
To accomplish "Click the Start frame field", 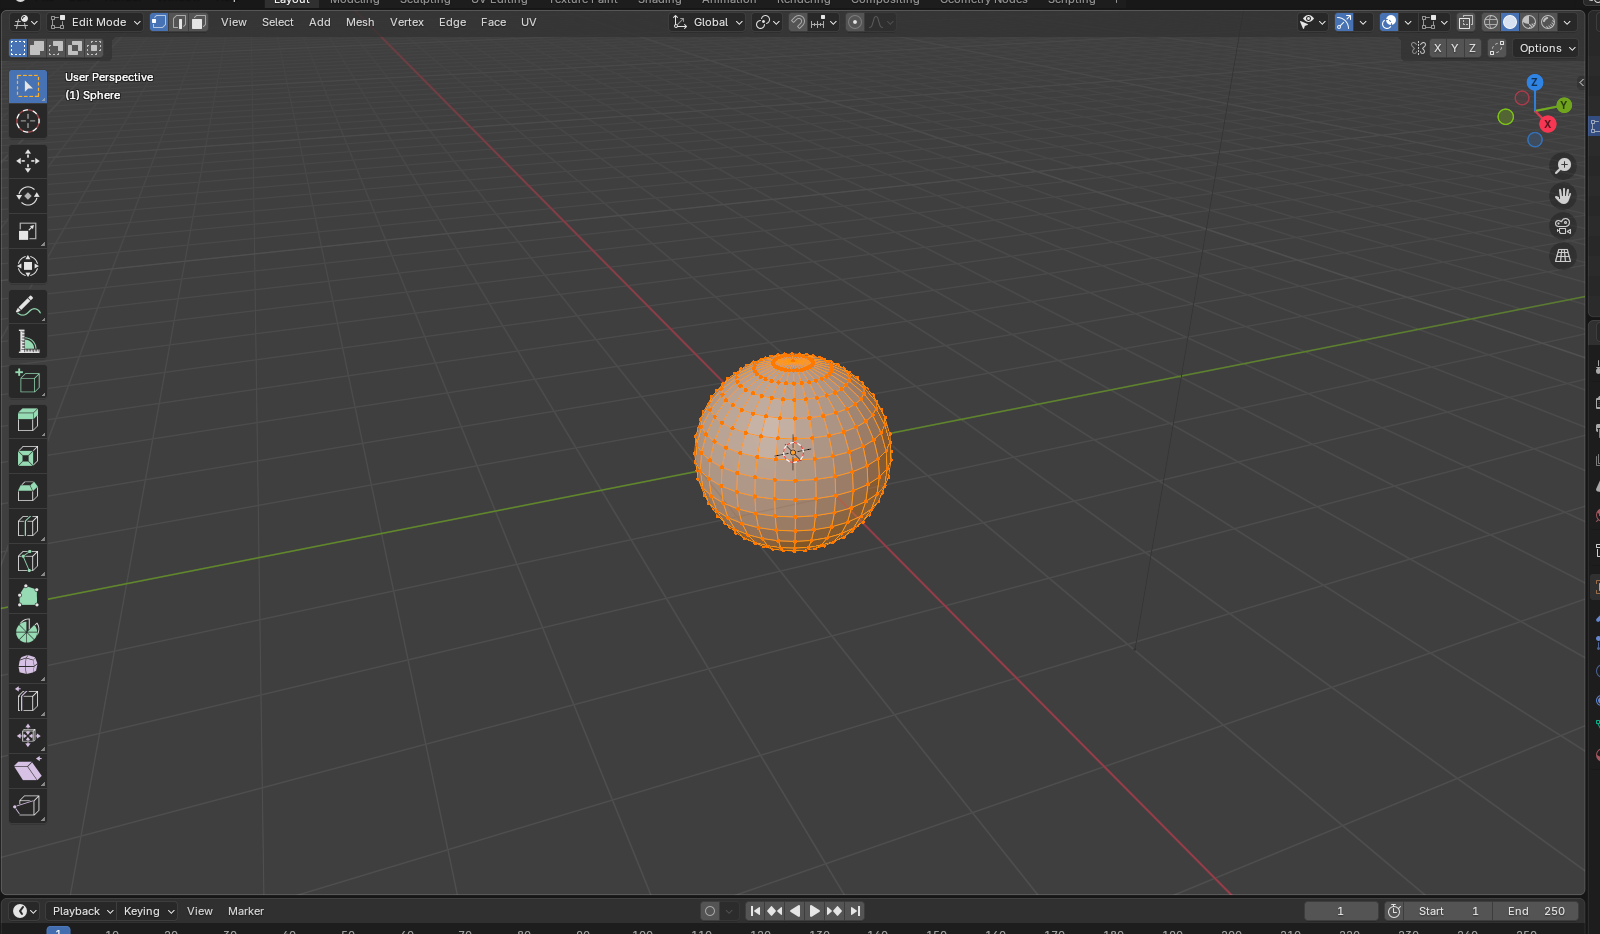I will pos(1449,911).
